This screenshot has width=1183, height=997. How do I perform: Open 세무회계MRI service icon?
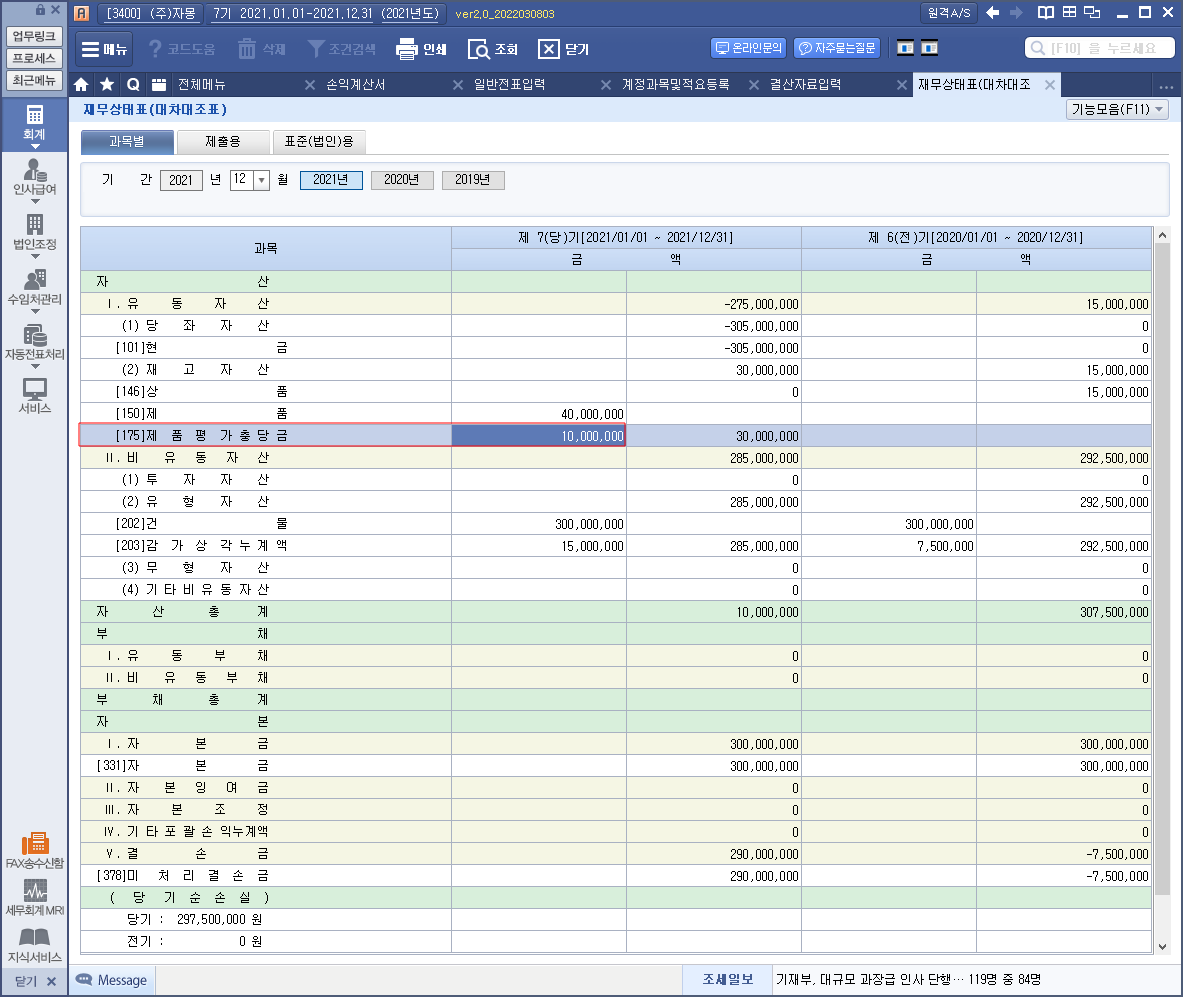point(35,897)
